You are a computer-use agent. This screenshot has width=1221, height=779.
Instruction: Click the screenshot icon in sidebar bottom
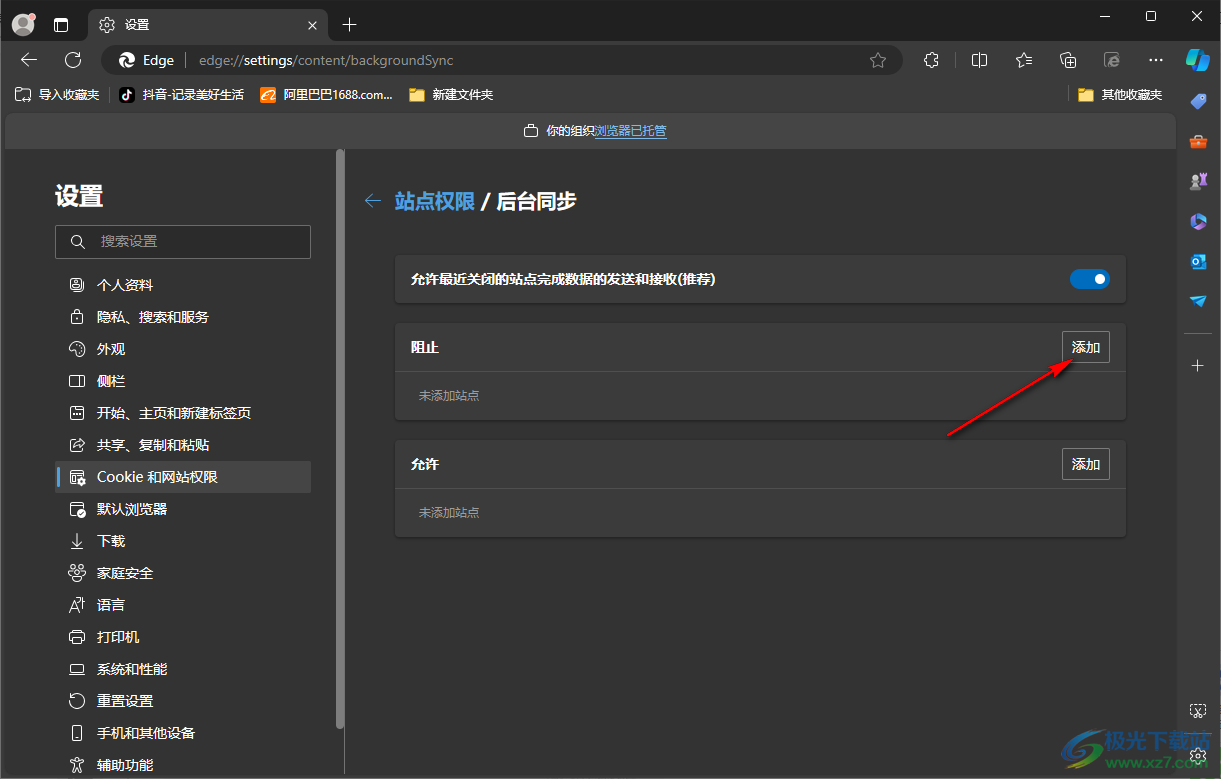click(x=1198, y=711)
